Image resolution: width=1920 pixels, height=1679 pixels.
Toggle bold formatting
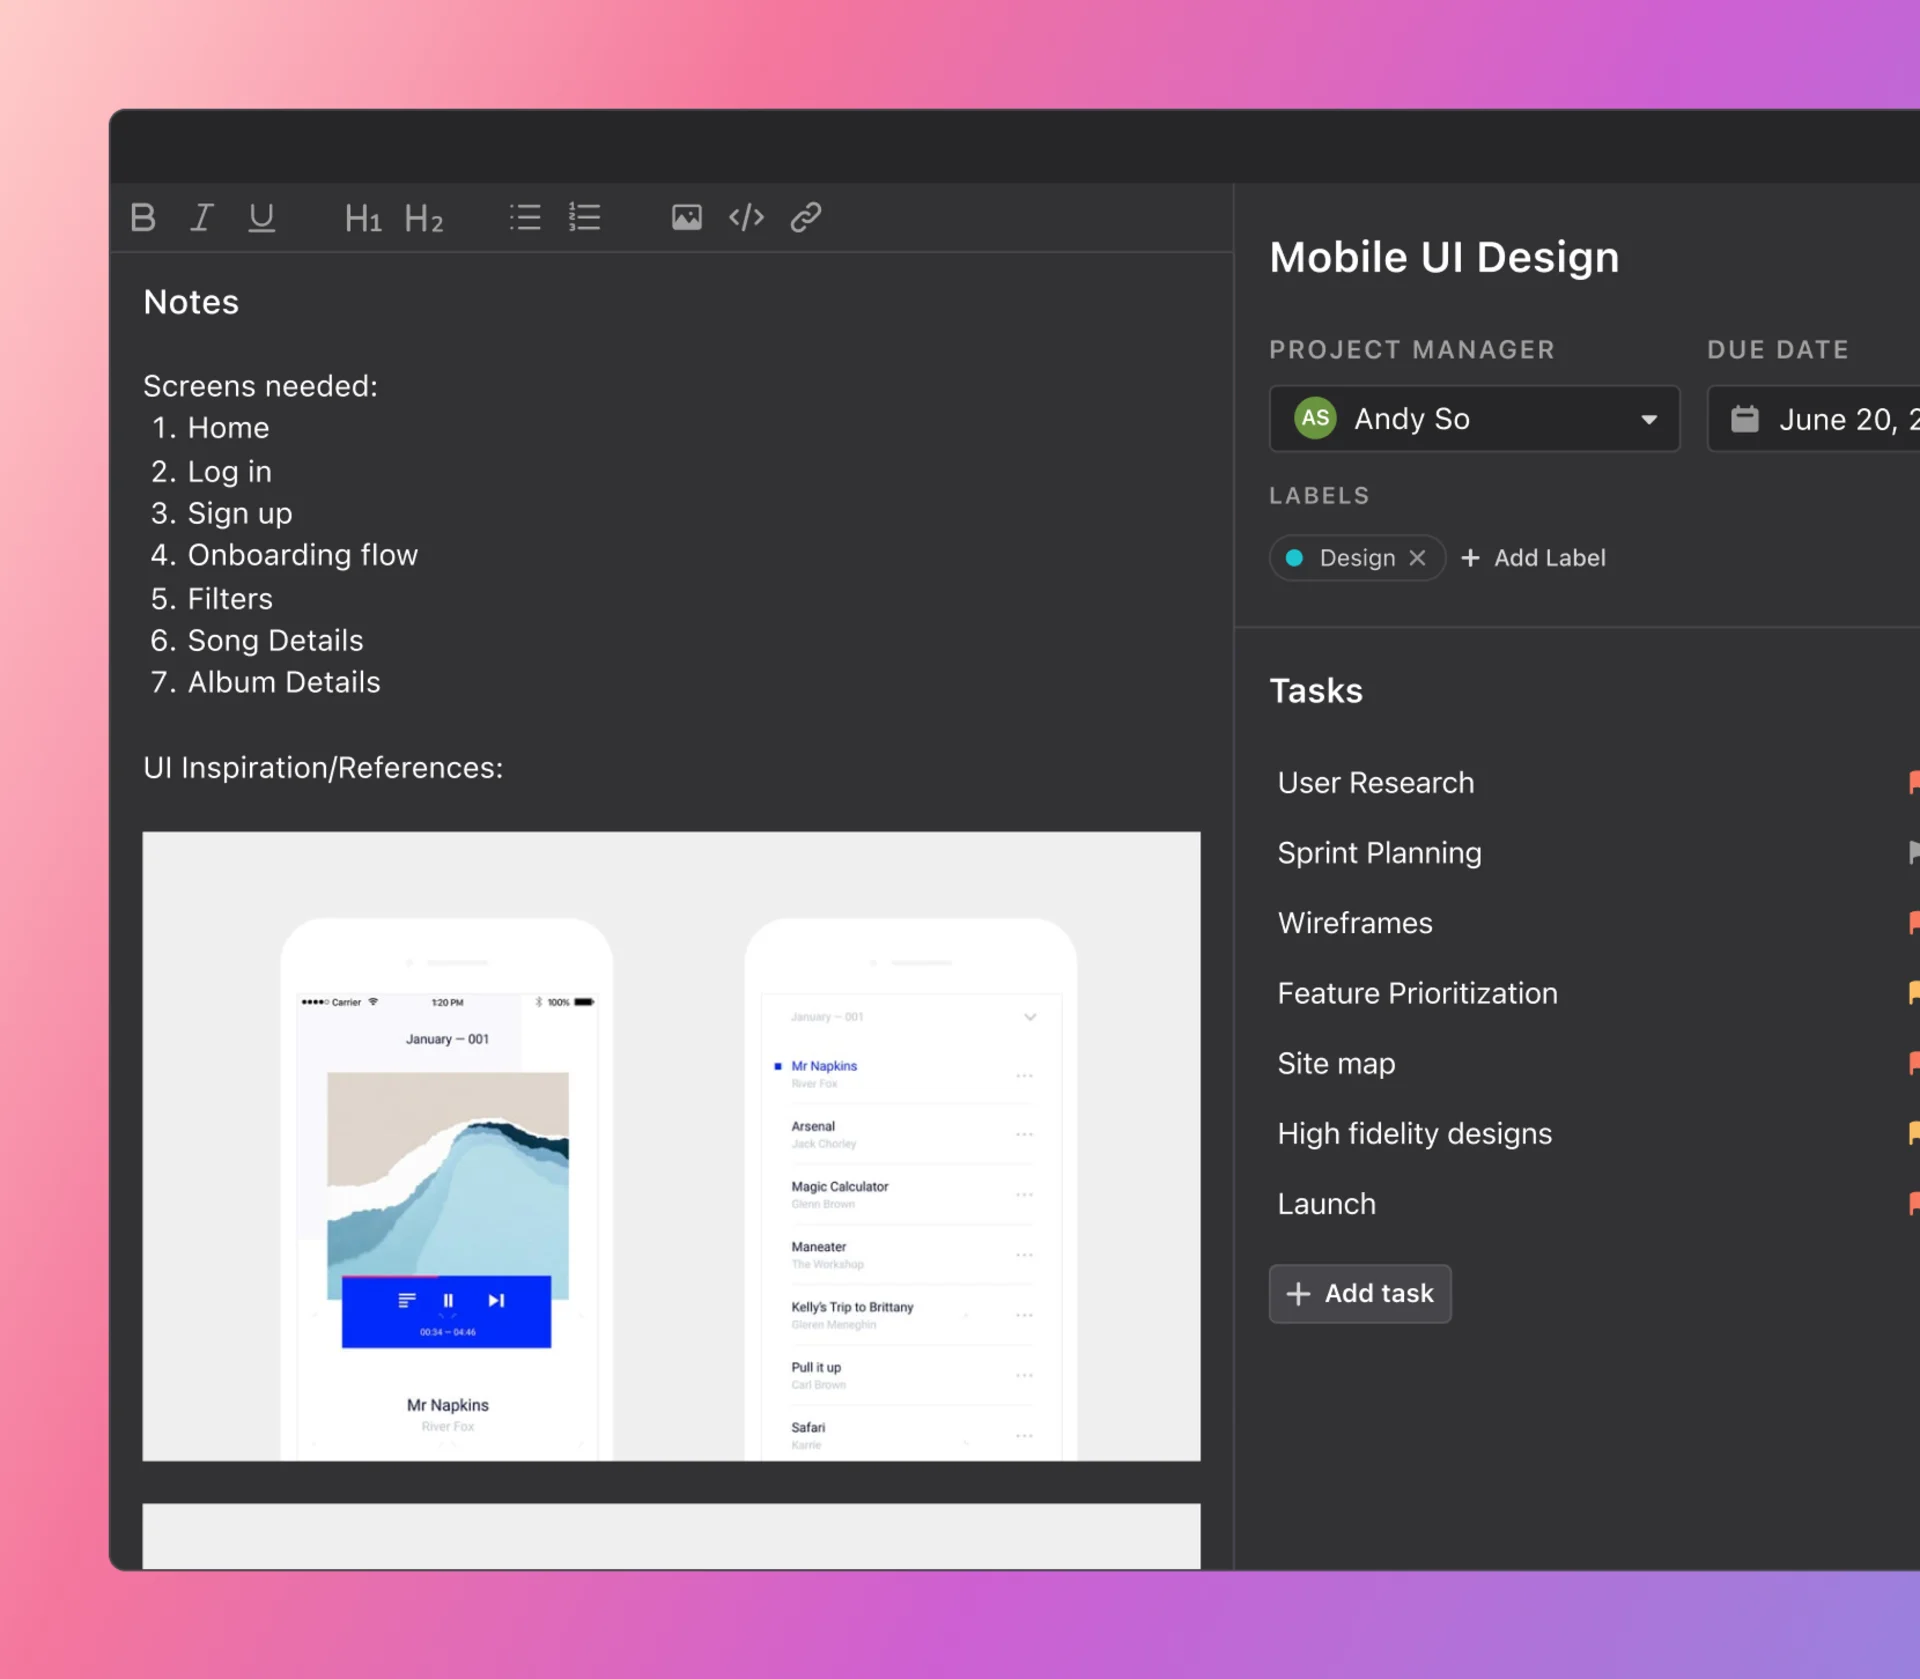[x=142, y=217]
